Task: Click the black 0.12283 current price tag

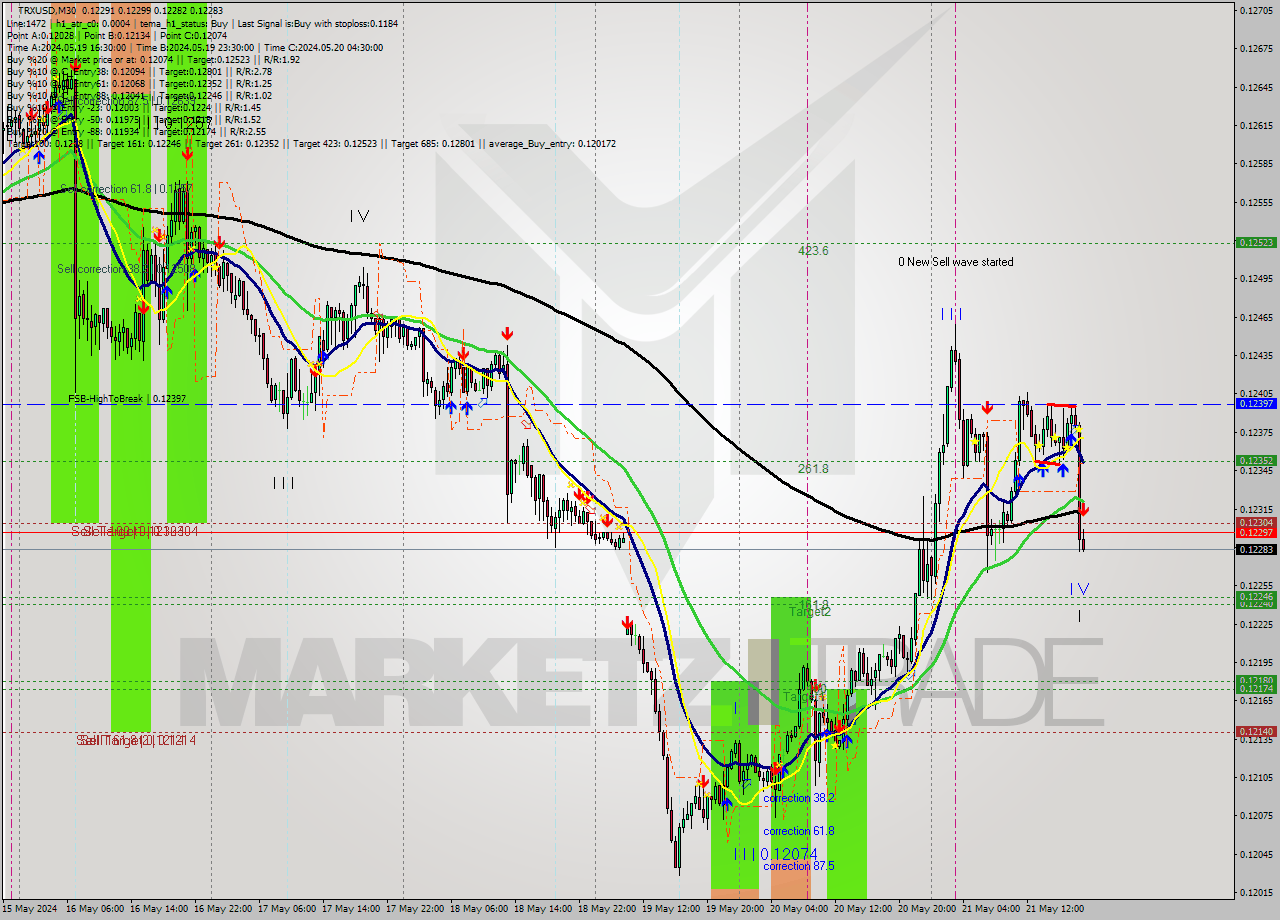Action: click(x=1255, y=549)
